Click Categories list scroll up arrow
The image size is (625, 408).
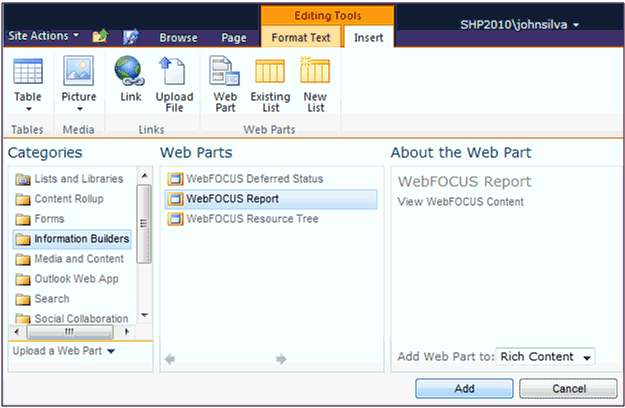[145, 176]
